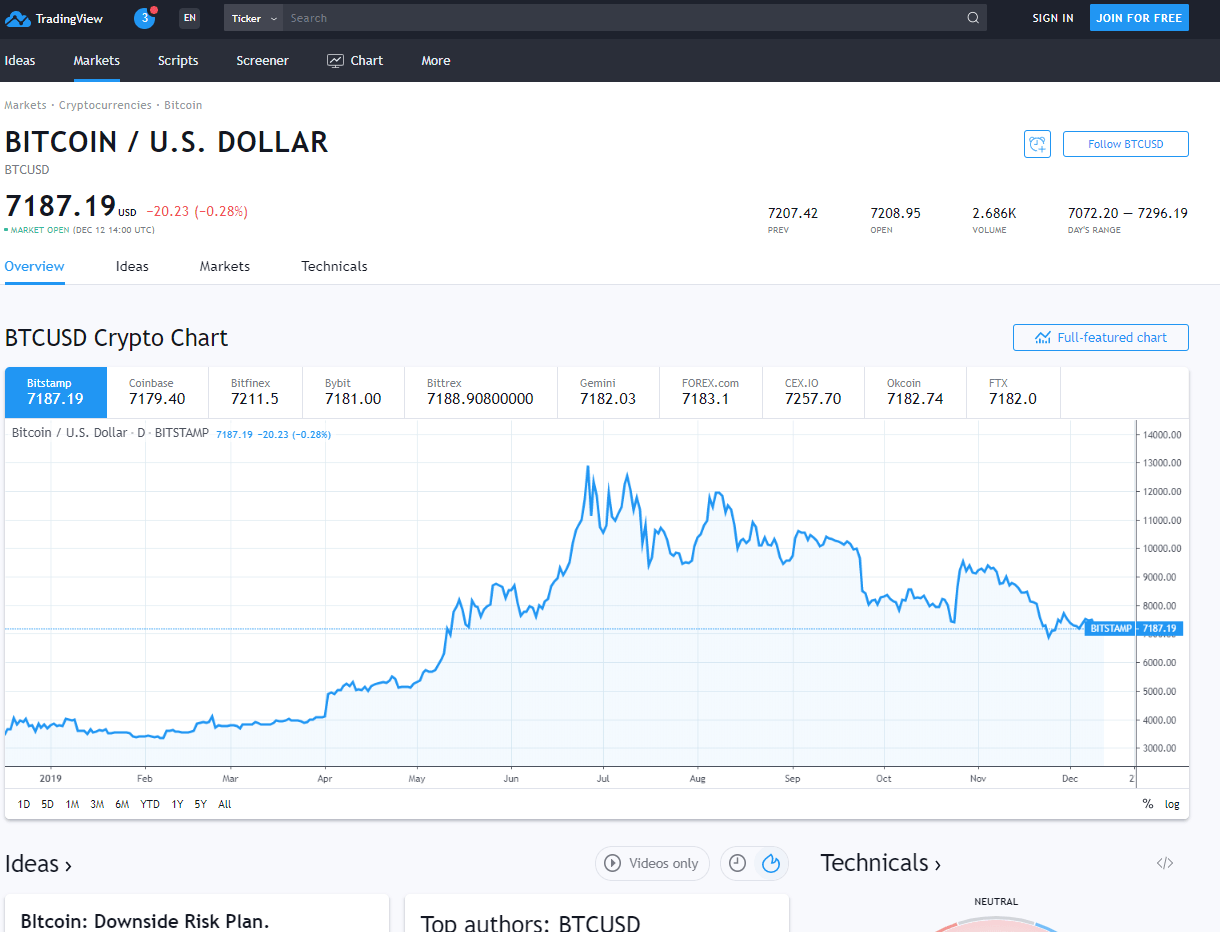
Task: Open the Technicals › section heading
Action: pos(881,863)
